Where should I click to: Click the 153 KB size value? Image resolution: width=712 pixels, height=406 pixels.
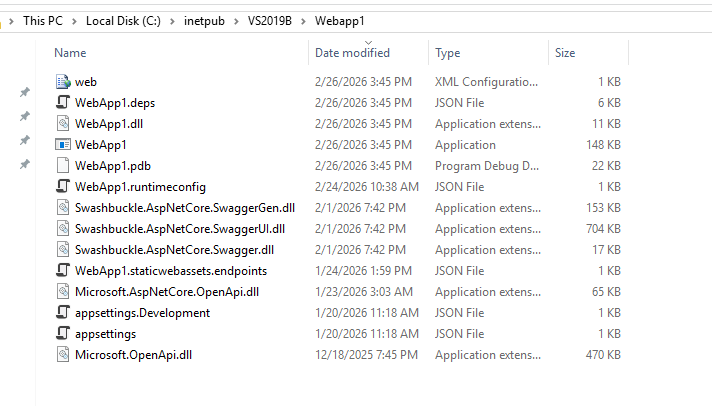[603, 208]
